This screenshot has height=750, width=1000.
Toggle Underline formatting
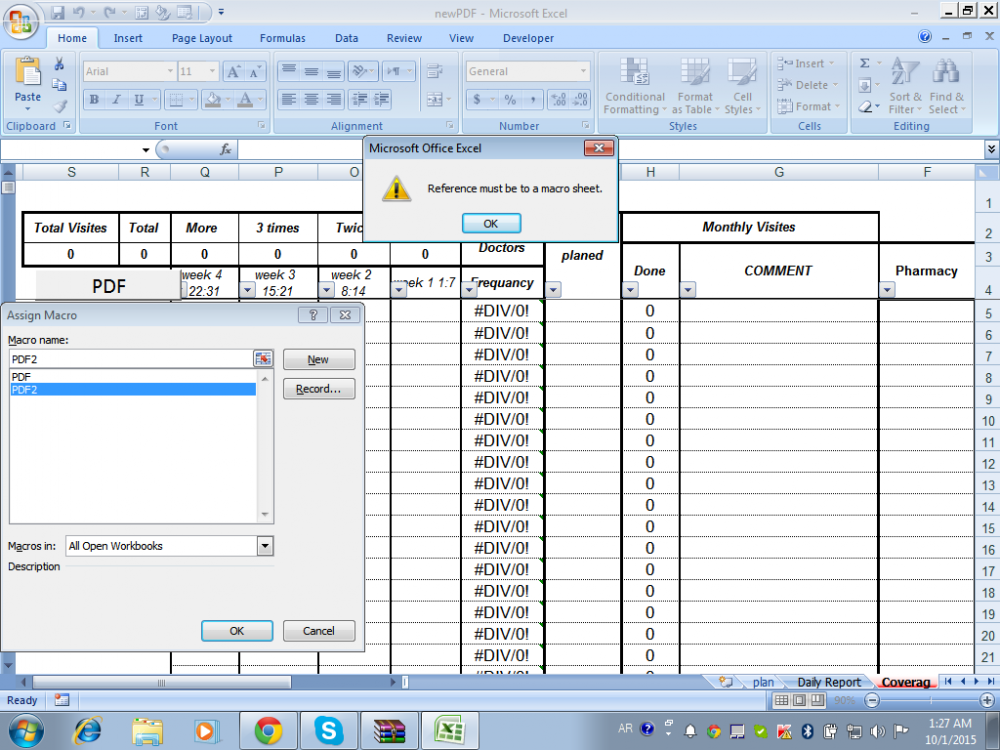138,99
